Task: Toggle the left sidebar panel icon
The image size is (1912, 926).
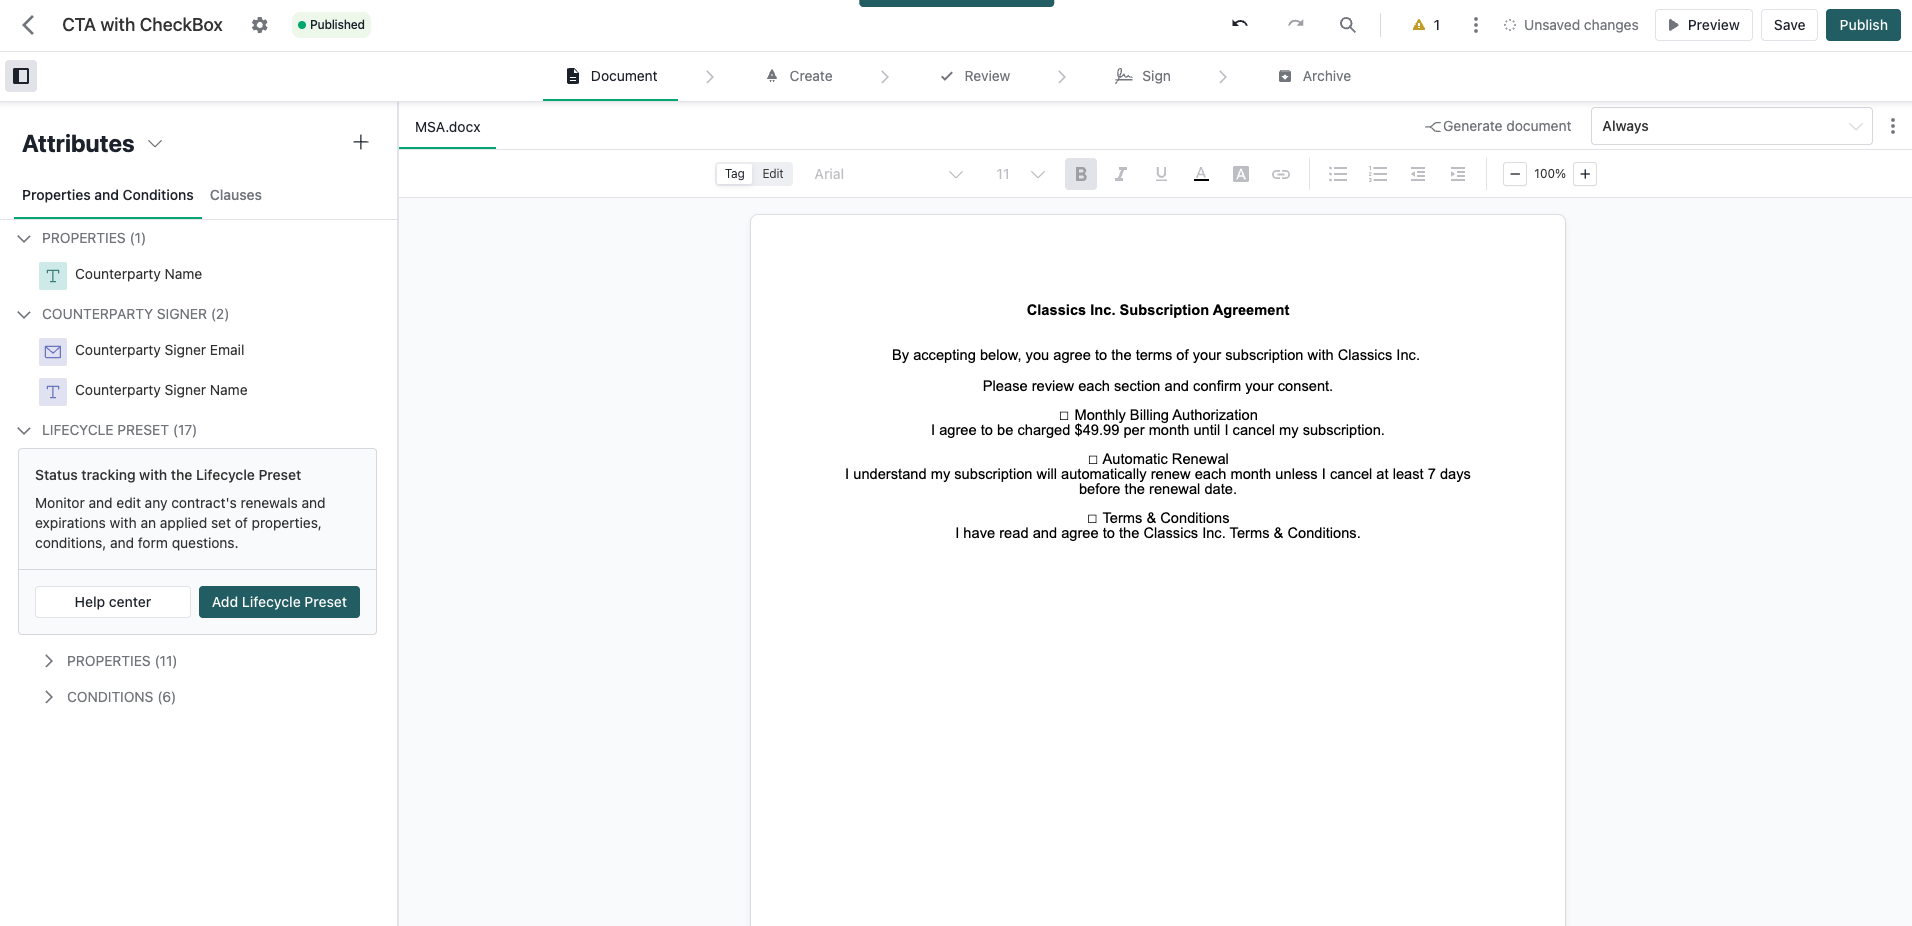Action: 21,76
